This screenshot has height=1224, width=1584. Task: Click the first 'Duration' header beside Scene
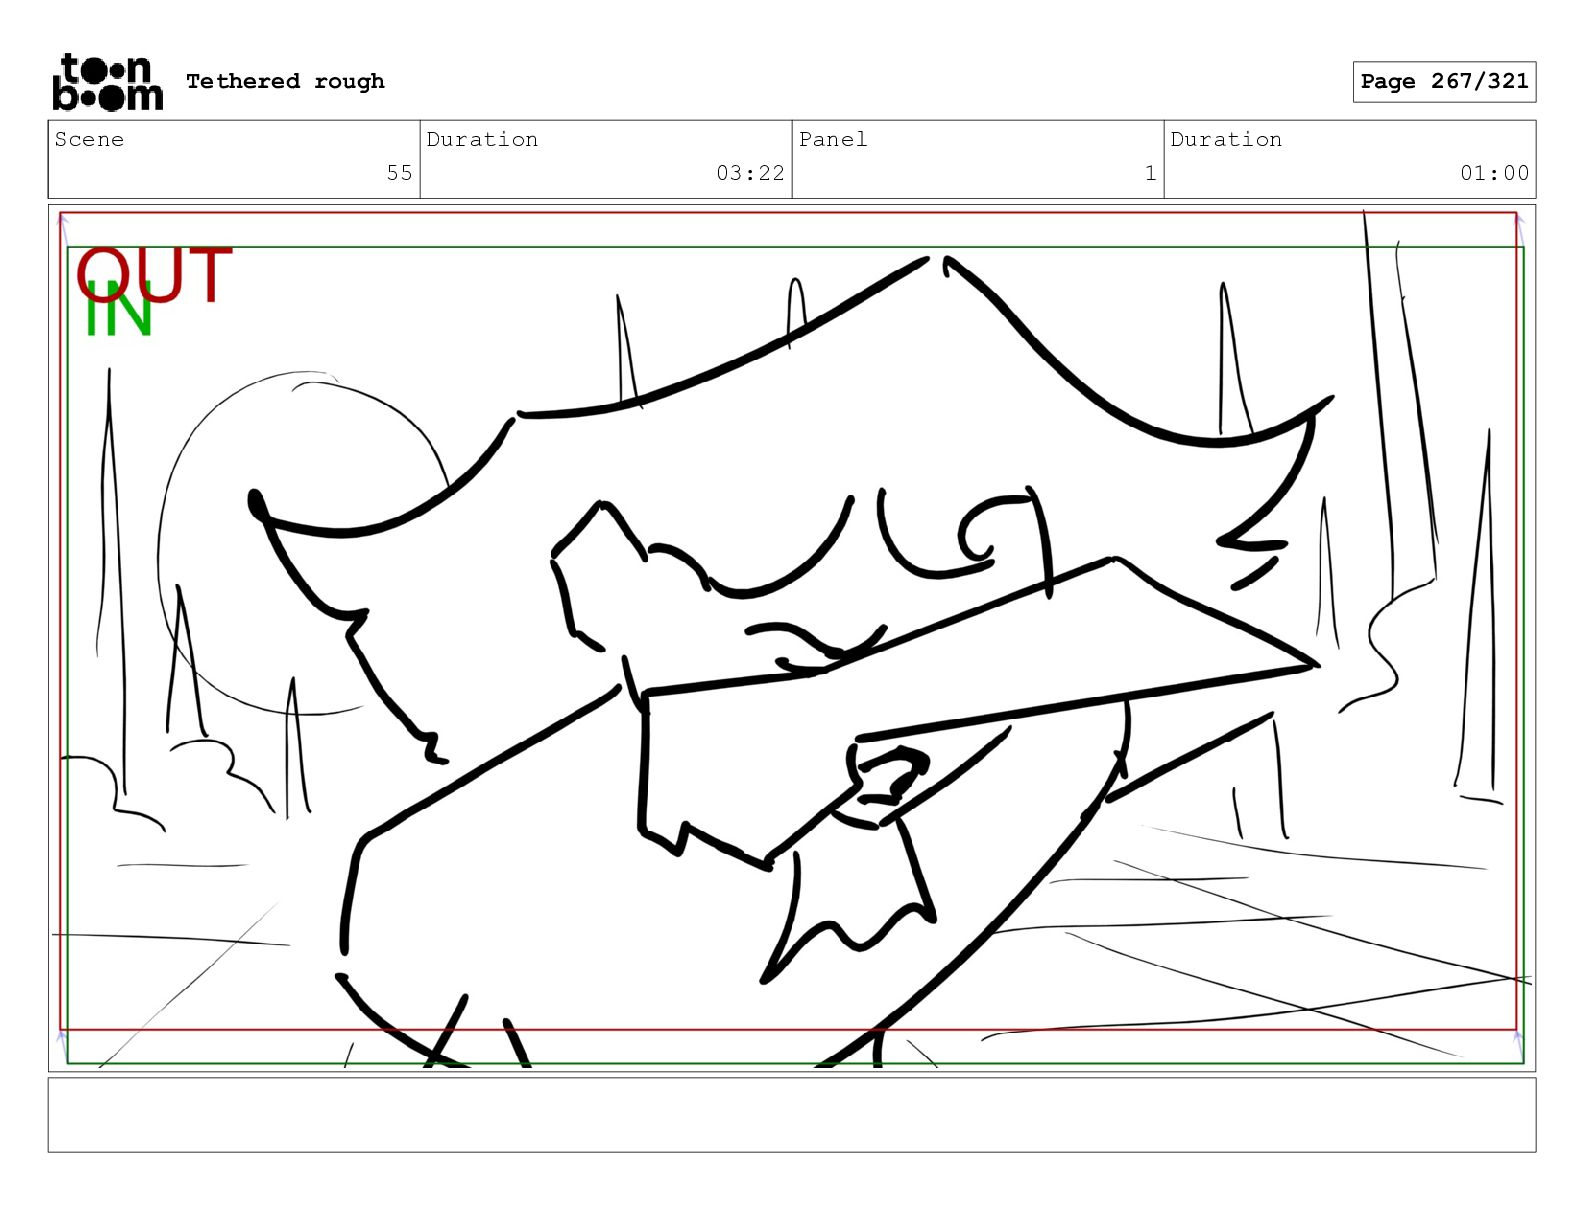(x=482, y=139)
